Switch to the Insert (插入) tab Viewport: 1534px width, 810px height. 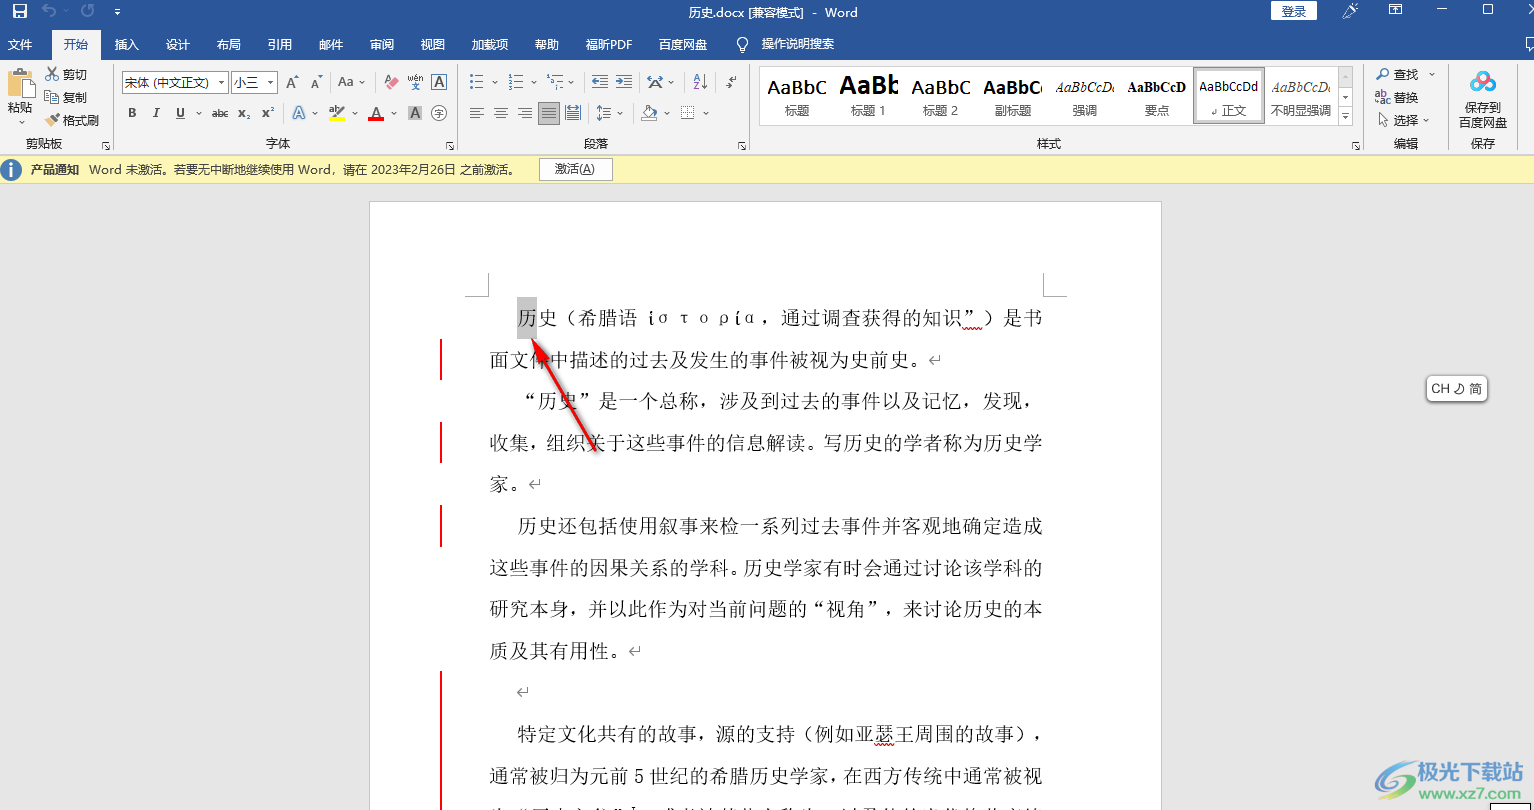pyautogui.click(x=127, y=45)
